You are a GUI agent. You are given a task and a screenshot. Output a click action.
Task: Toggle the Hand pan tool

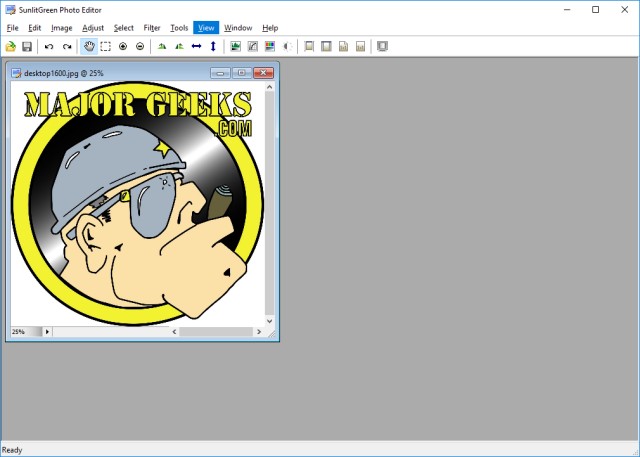click(89, 46)
